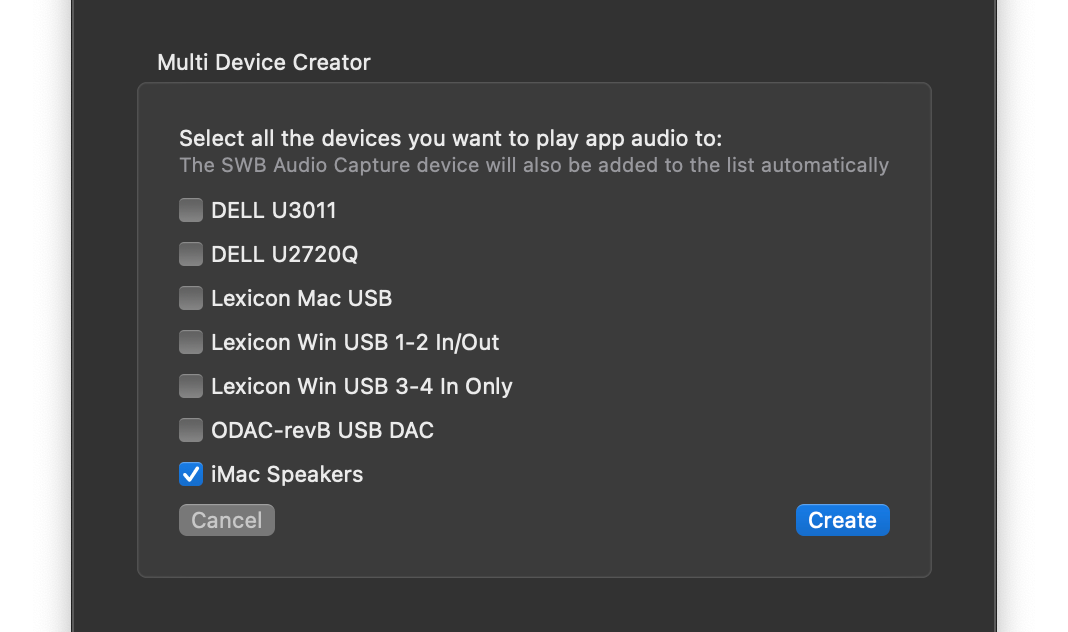
Task: Toggle the Lexicon Win USB 1-2 In/Out checkbox
Action: pyautogui.click(x=191, y=342)
